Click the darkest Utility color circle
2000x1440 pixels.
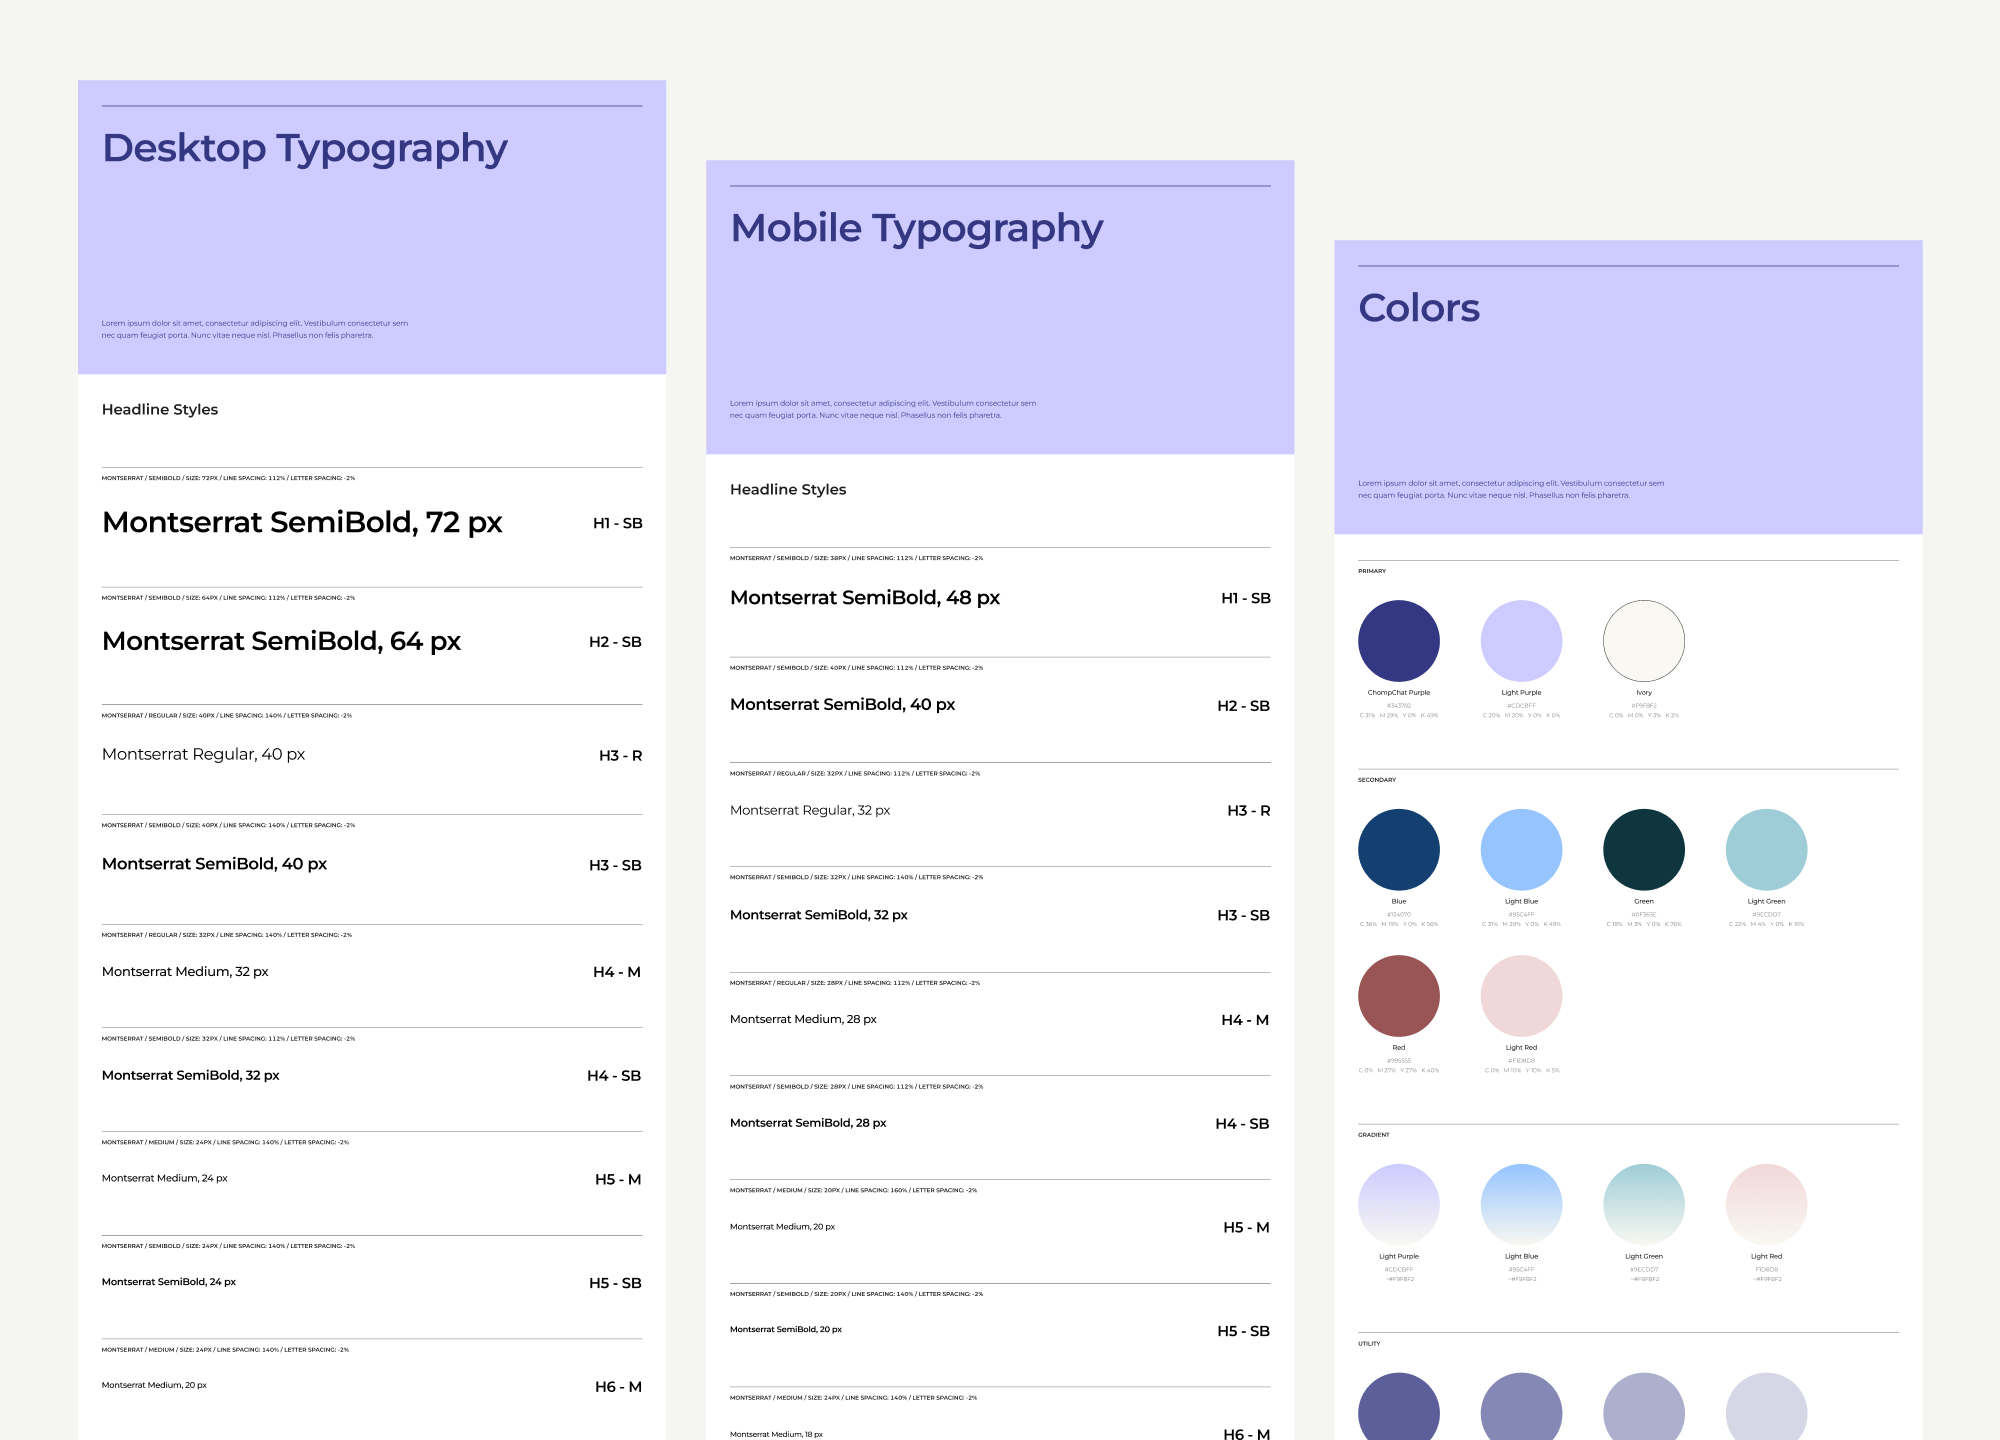pos(1398,1410)
